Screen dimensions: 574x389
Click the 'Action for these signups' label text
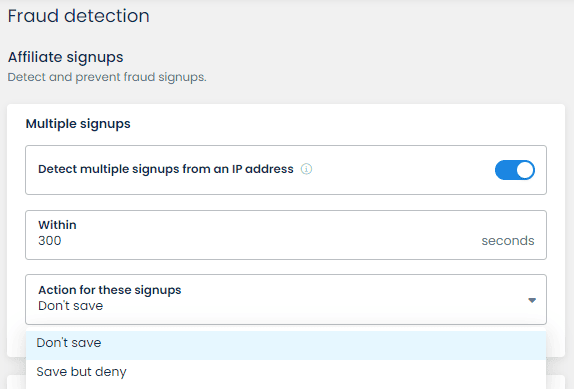point(110,290)
